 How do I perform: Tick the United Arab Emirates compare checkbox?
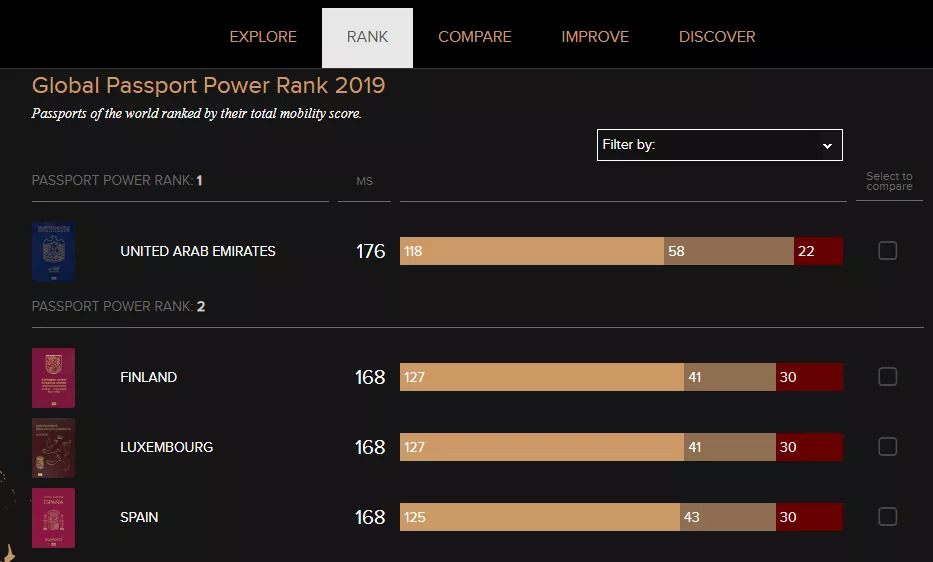pos(887,251)
